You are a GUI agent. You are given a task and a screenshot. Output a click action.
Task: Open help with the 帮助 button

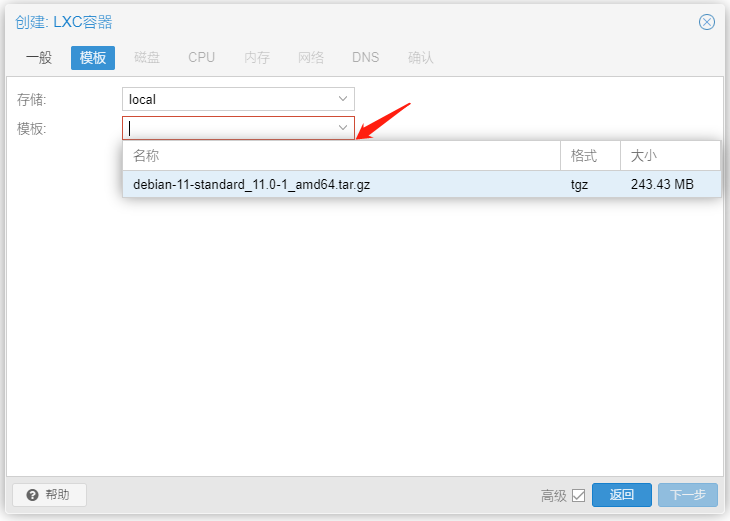click(x=49, y=495)
